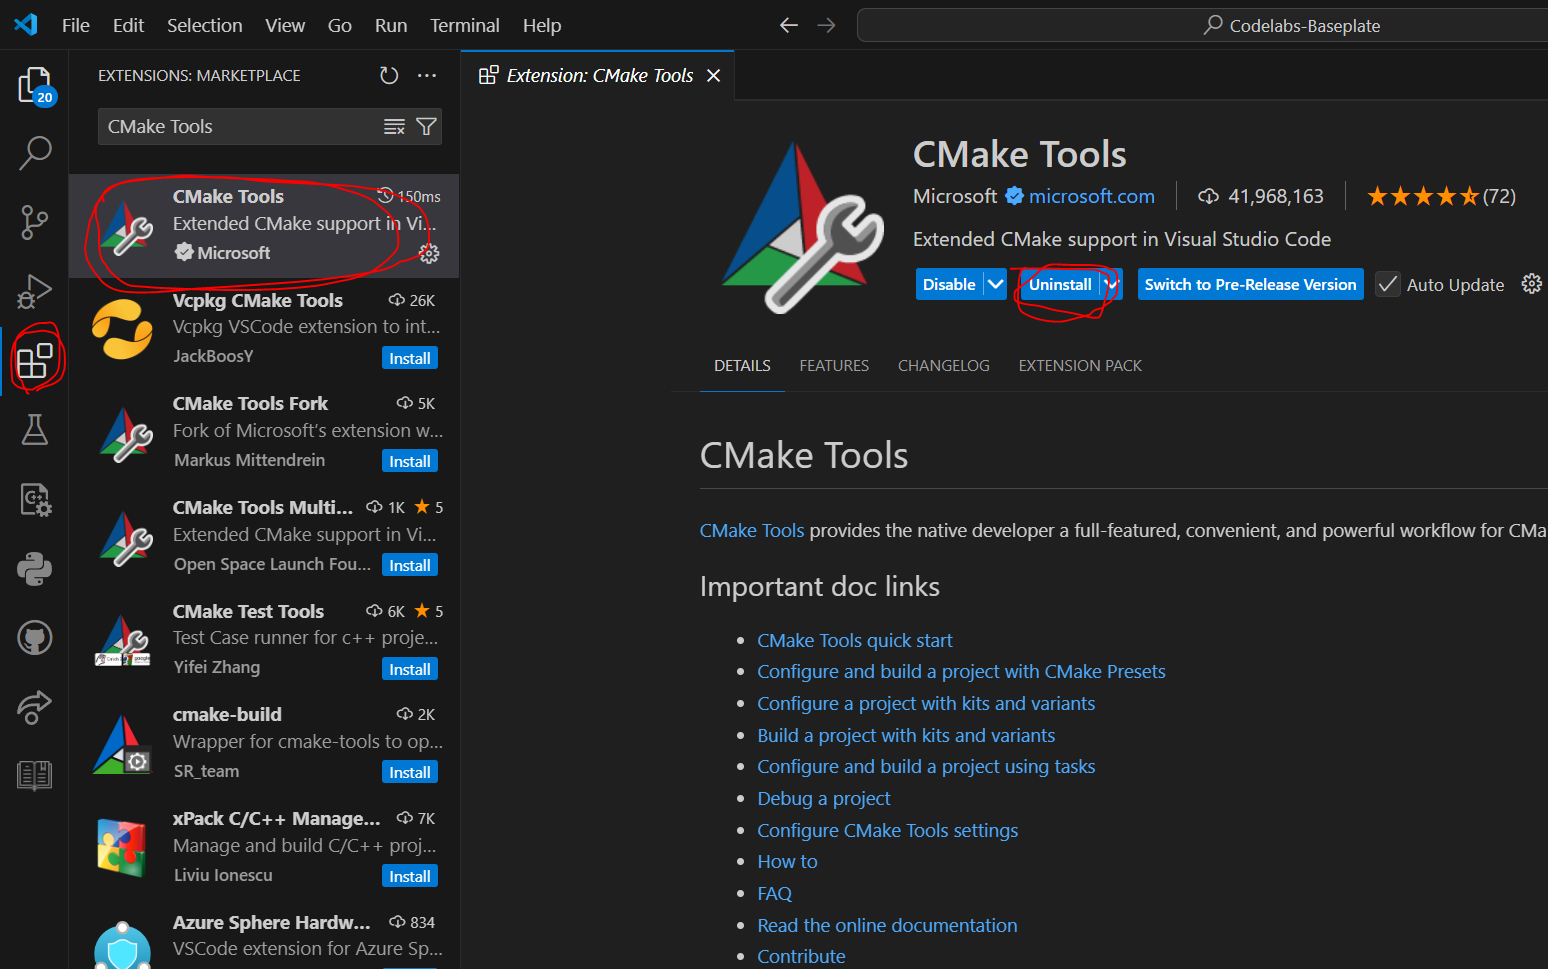Image resolution: width=1548 pixels, height=969 pixels.
Task: Open the Terminal menu
Action: pos(464,25)
